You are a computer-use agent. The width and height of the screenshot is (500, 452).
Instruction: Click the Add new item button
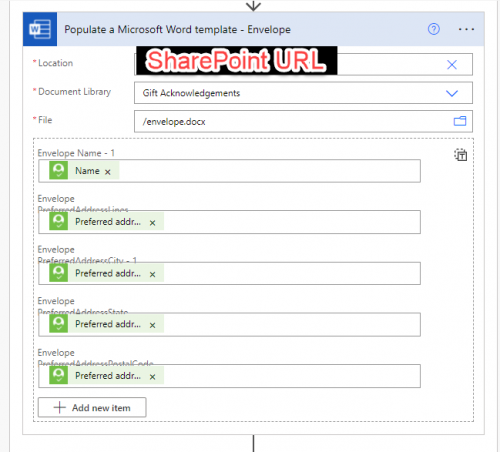tap(92, 407)
